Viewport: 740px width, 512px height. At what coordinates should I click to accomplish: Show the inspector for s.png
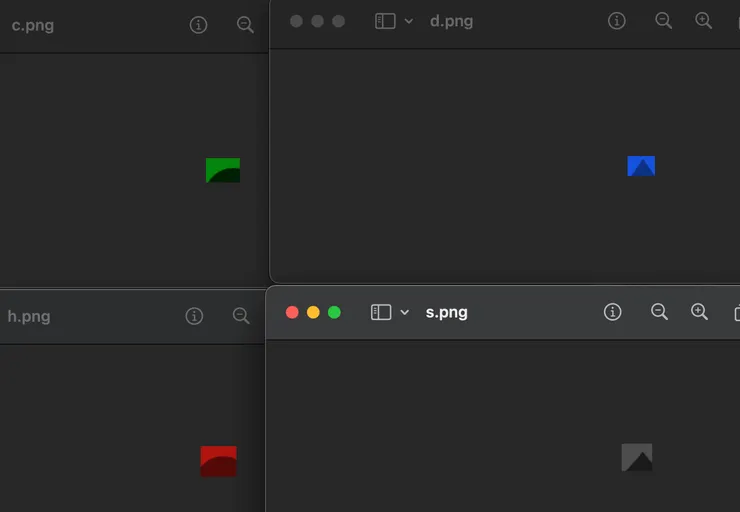[613, 312]
